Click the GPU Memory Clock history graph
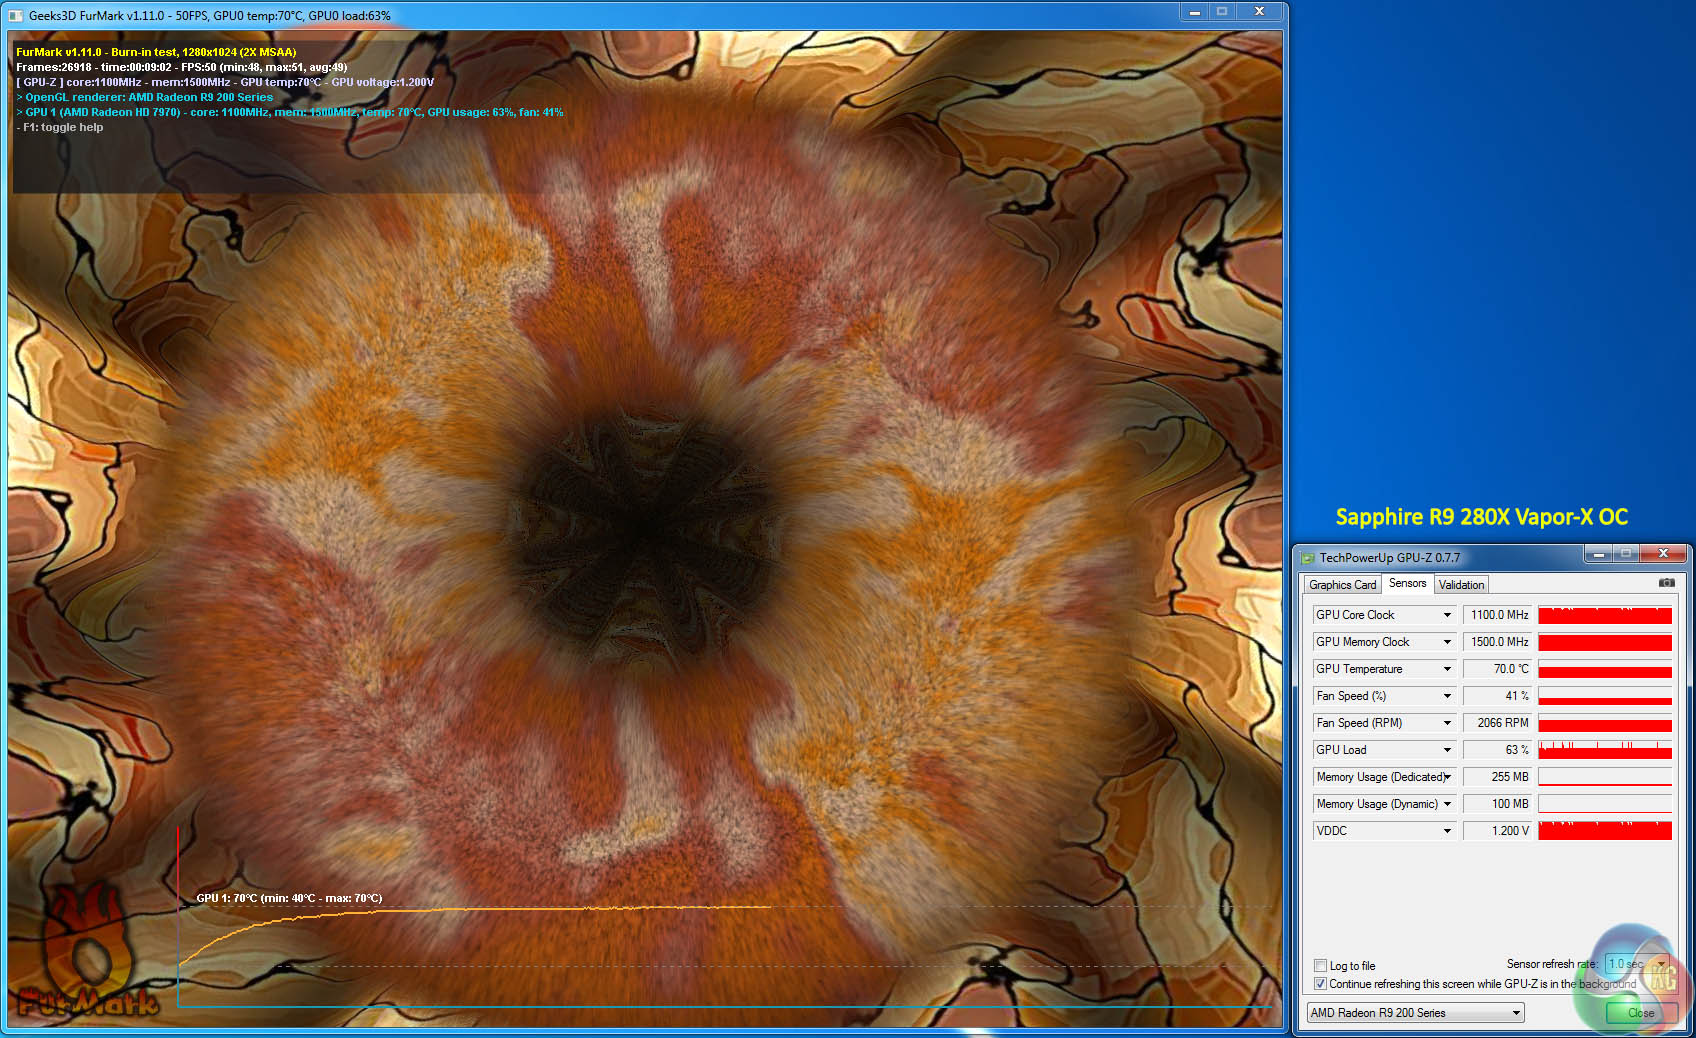The width and height of the screenshot is (1696, 1038). click(x=1605, y=642)
